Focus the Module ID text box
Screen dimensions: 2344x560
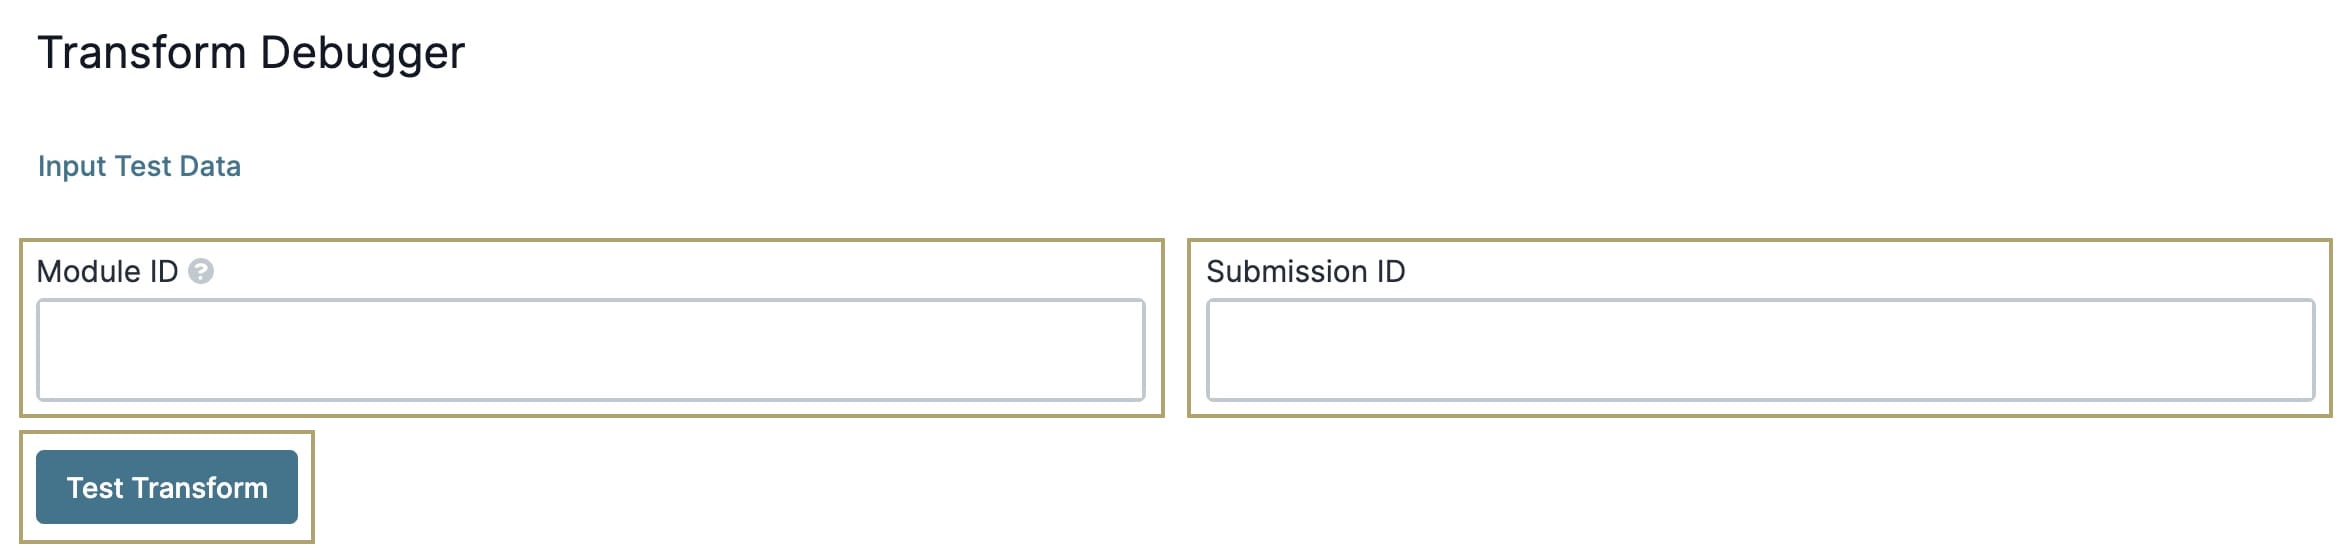[x=591, y=350]
